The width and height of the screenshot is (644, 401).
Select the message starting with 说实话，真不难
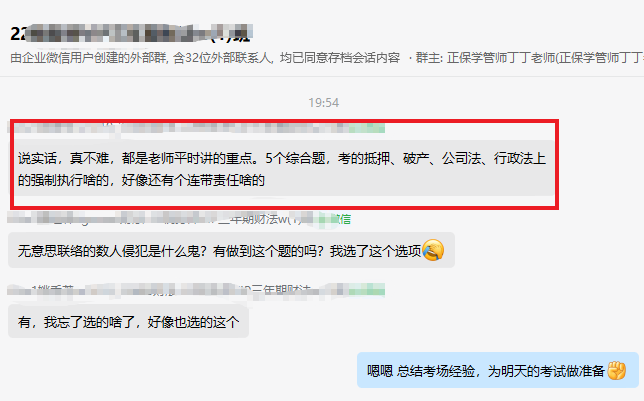[281, 169]
